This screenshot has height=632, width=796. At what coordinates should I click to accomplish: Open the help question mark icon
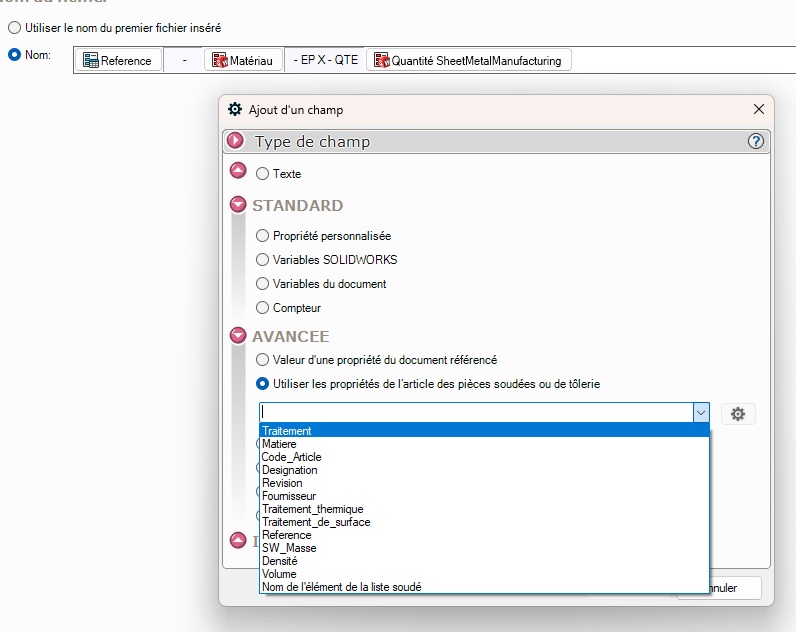pos(756,142)
